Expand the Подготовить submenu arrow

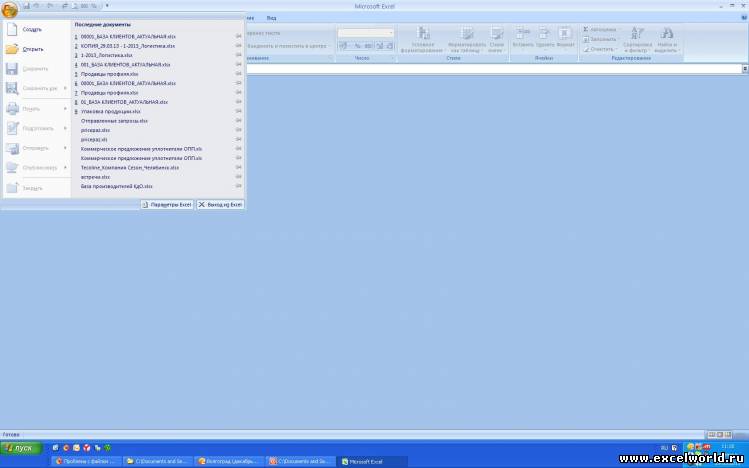point(65,128)
